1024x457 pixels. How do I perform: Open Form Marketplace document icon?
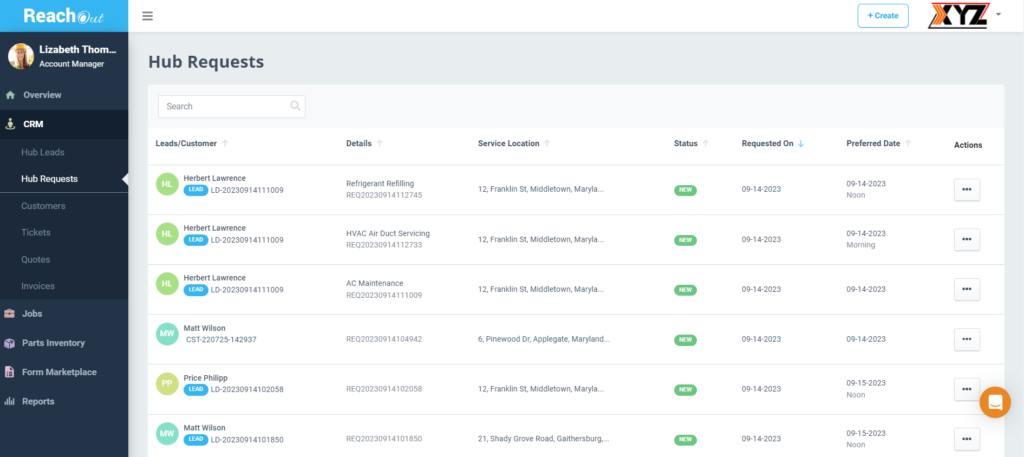click(x=10, y=372)
